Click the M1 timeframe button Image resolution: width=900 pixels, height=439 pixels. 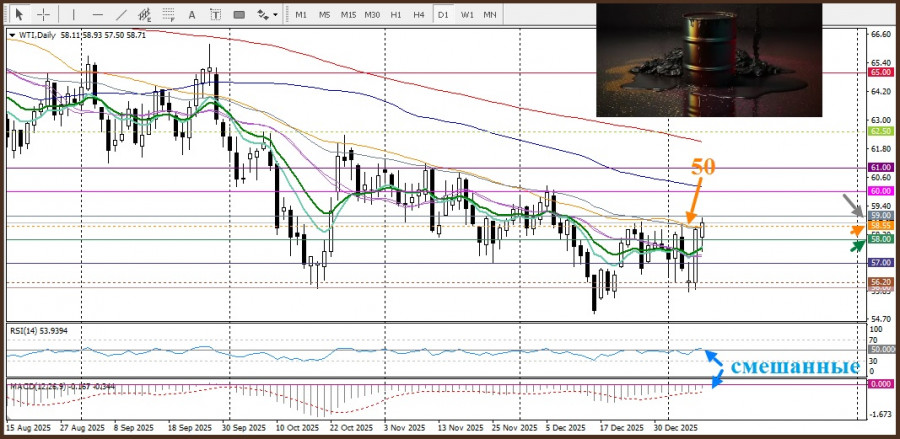coord(301,15)
